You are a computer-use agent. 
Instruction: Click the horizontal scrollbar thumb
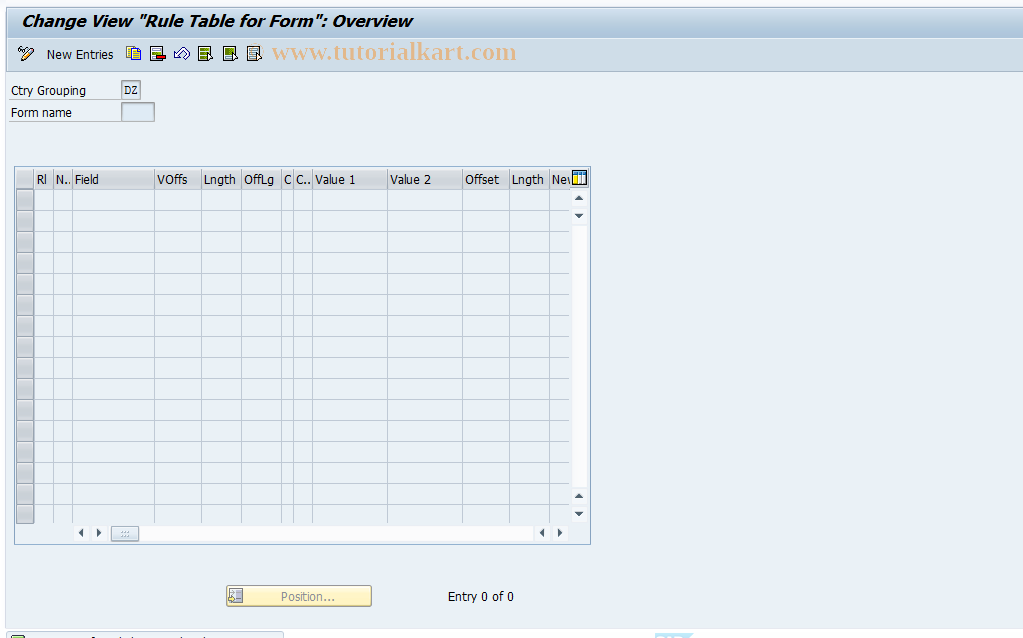point(125,534)
